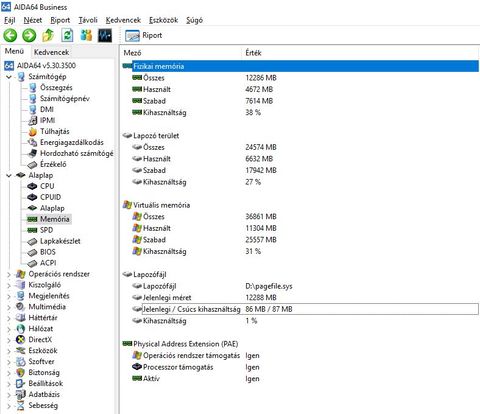Open the Riport menu
This screenshot has height=414, width=480.
[x=60, y=20]
